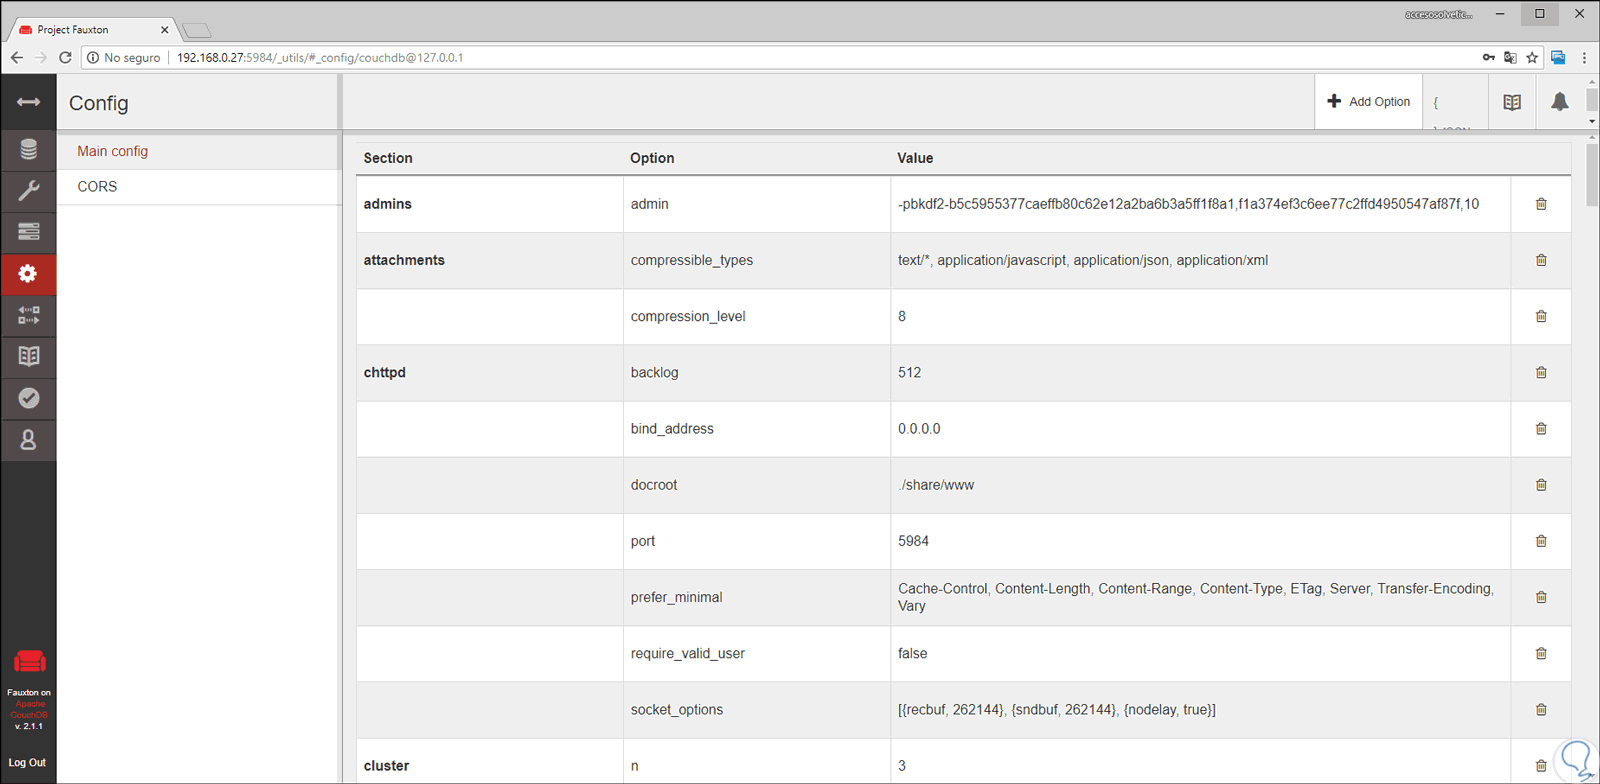This screenshot has width=1600, height=784.
Task: Open the notifications bell icon
Action: (1559, 102)
